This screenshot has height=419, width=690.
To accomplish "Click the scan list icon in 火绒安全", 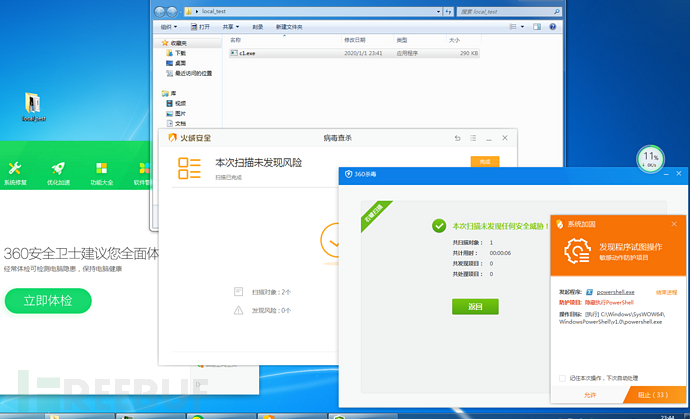I will coord(189,169).
